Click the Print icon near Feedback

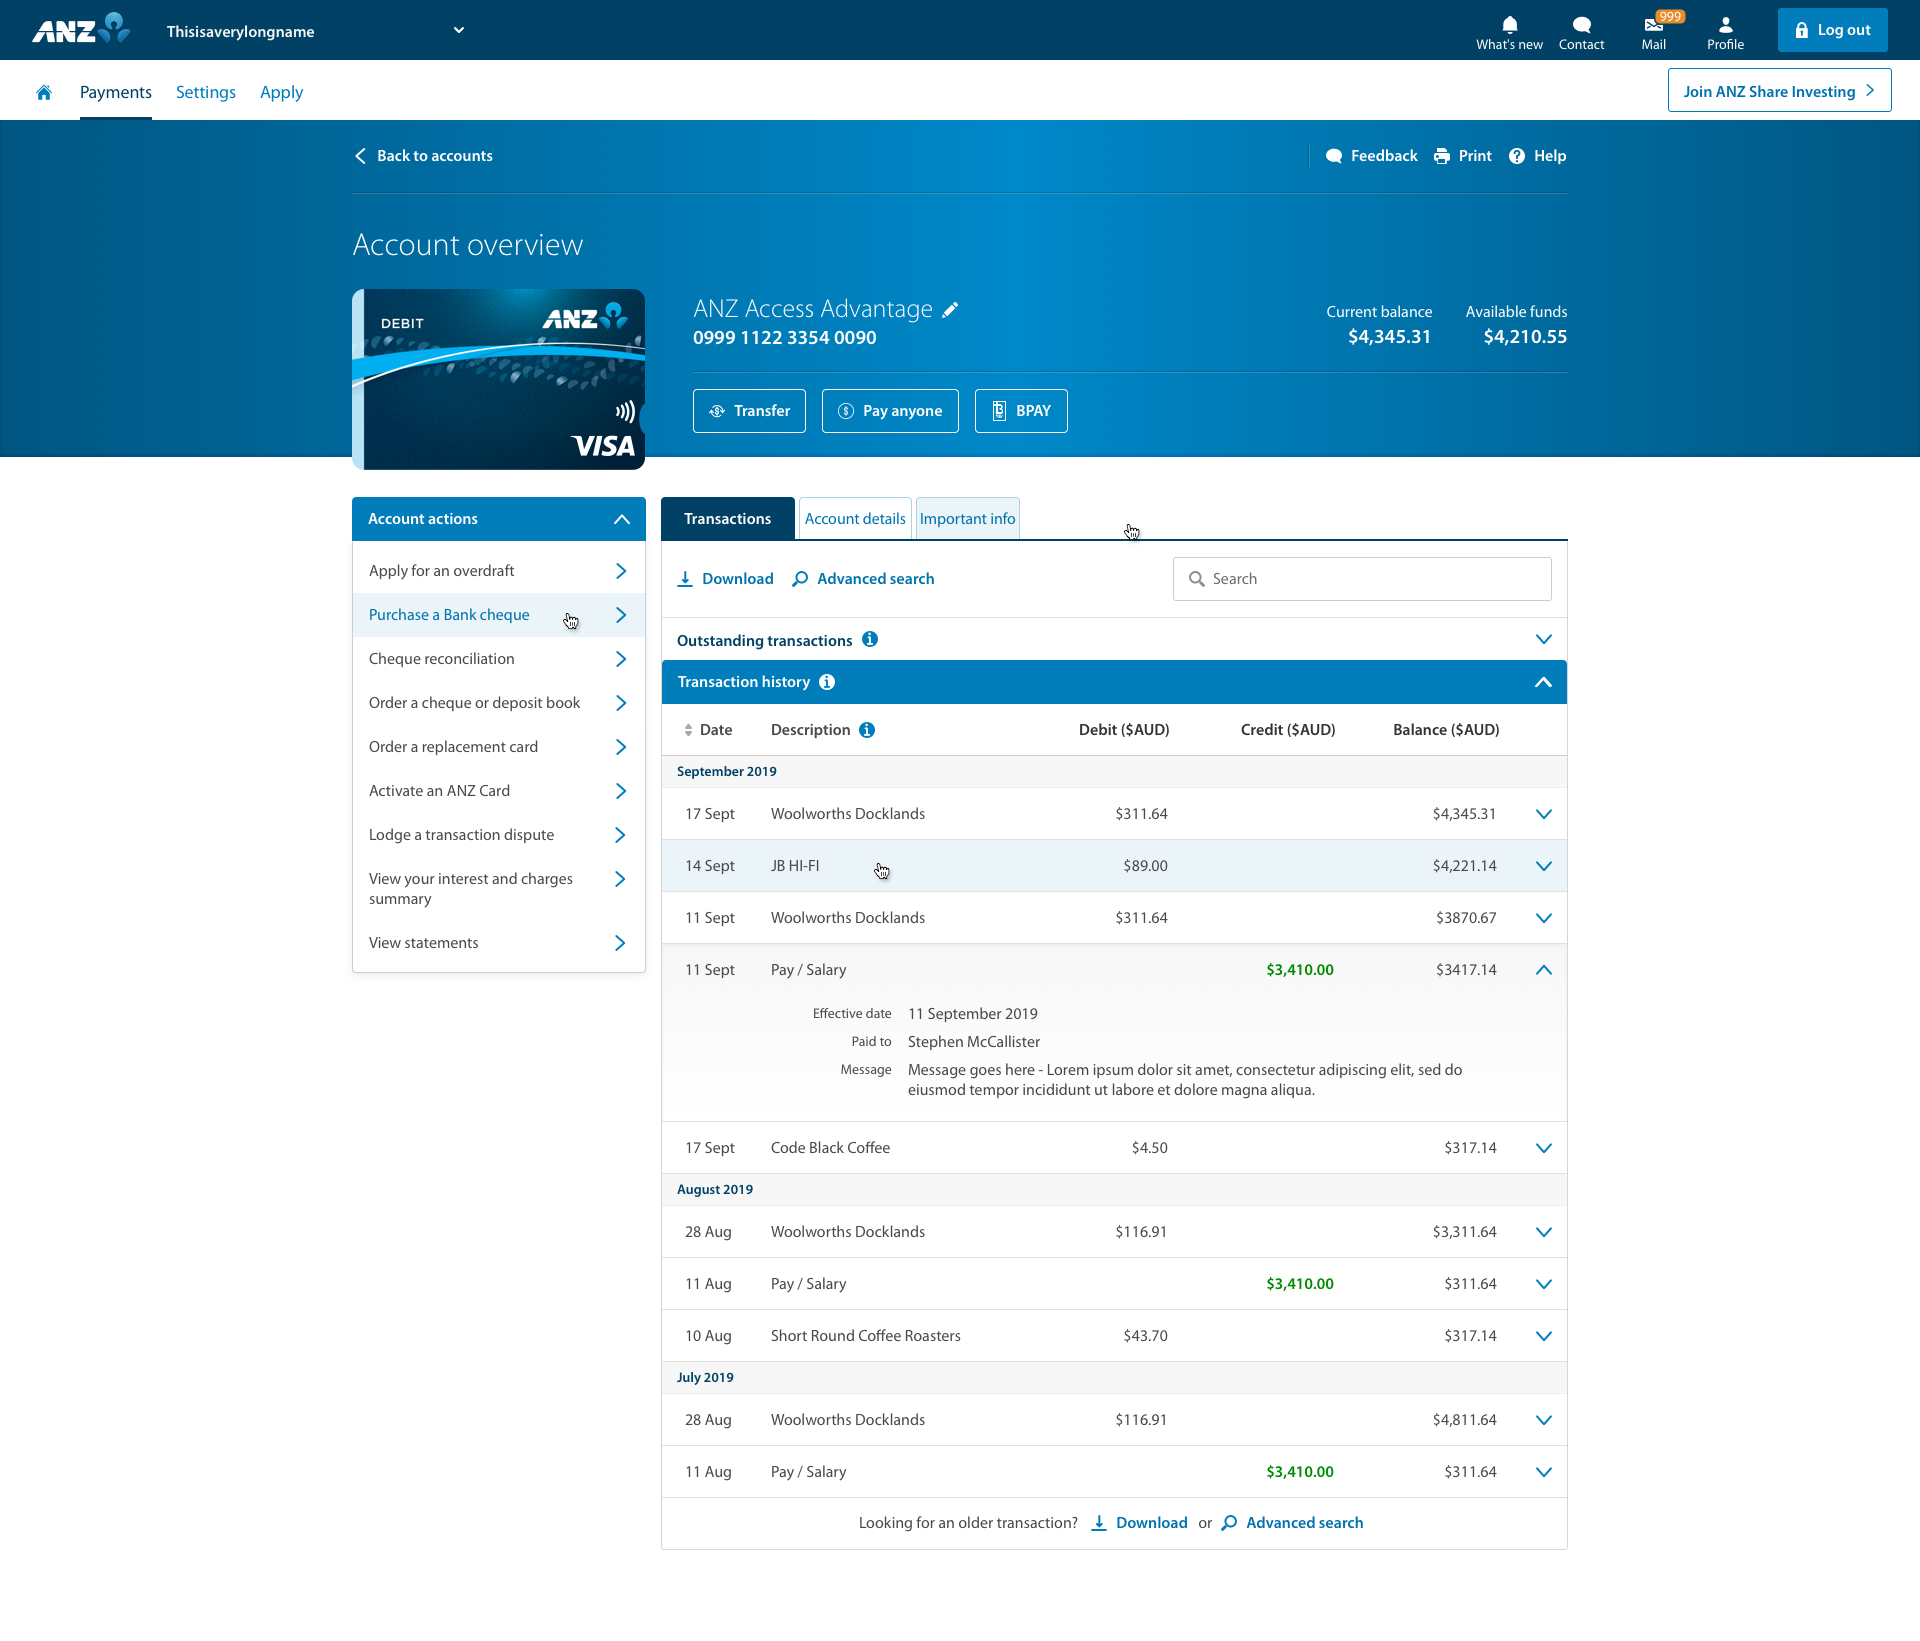(x=1443, y=156)
